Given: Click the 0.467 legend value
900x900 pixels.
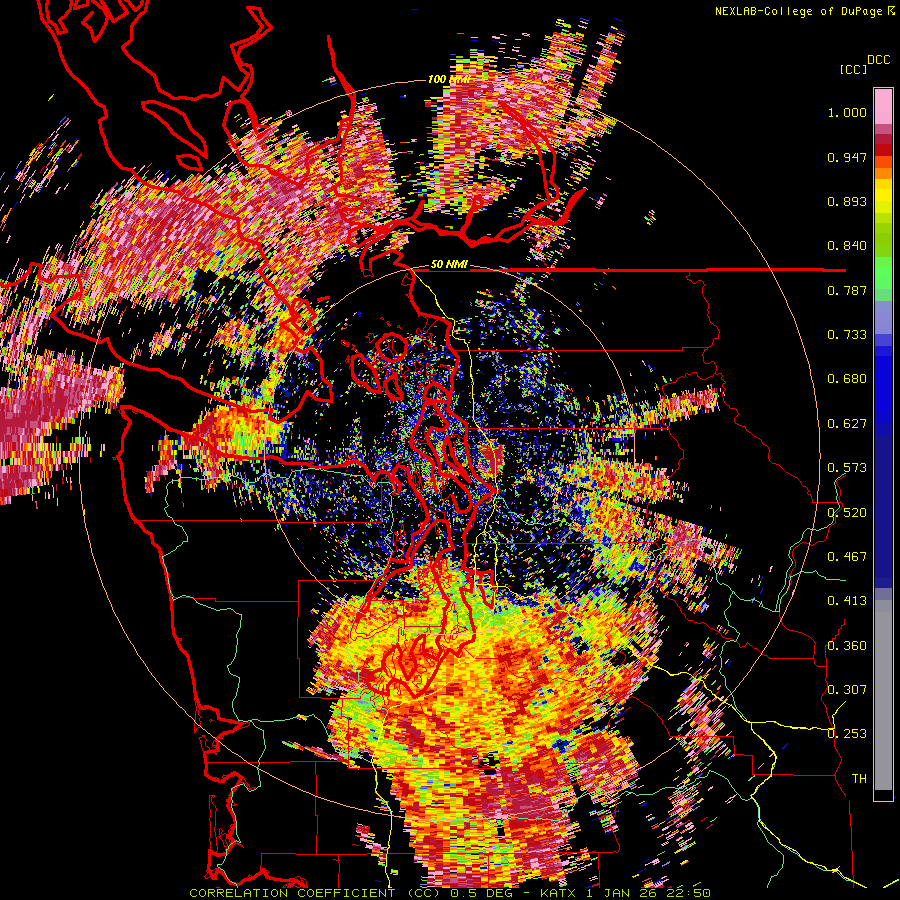Looking at the screenshot, I should point(847,557).
